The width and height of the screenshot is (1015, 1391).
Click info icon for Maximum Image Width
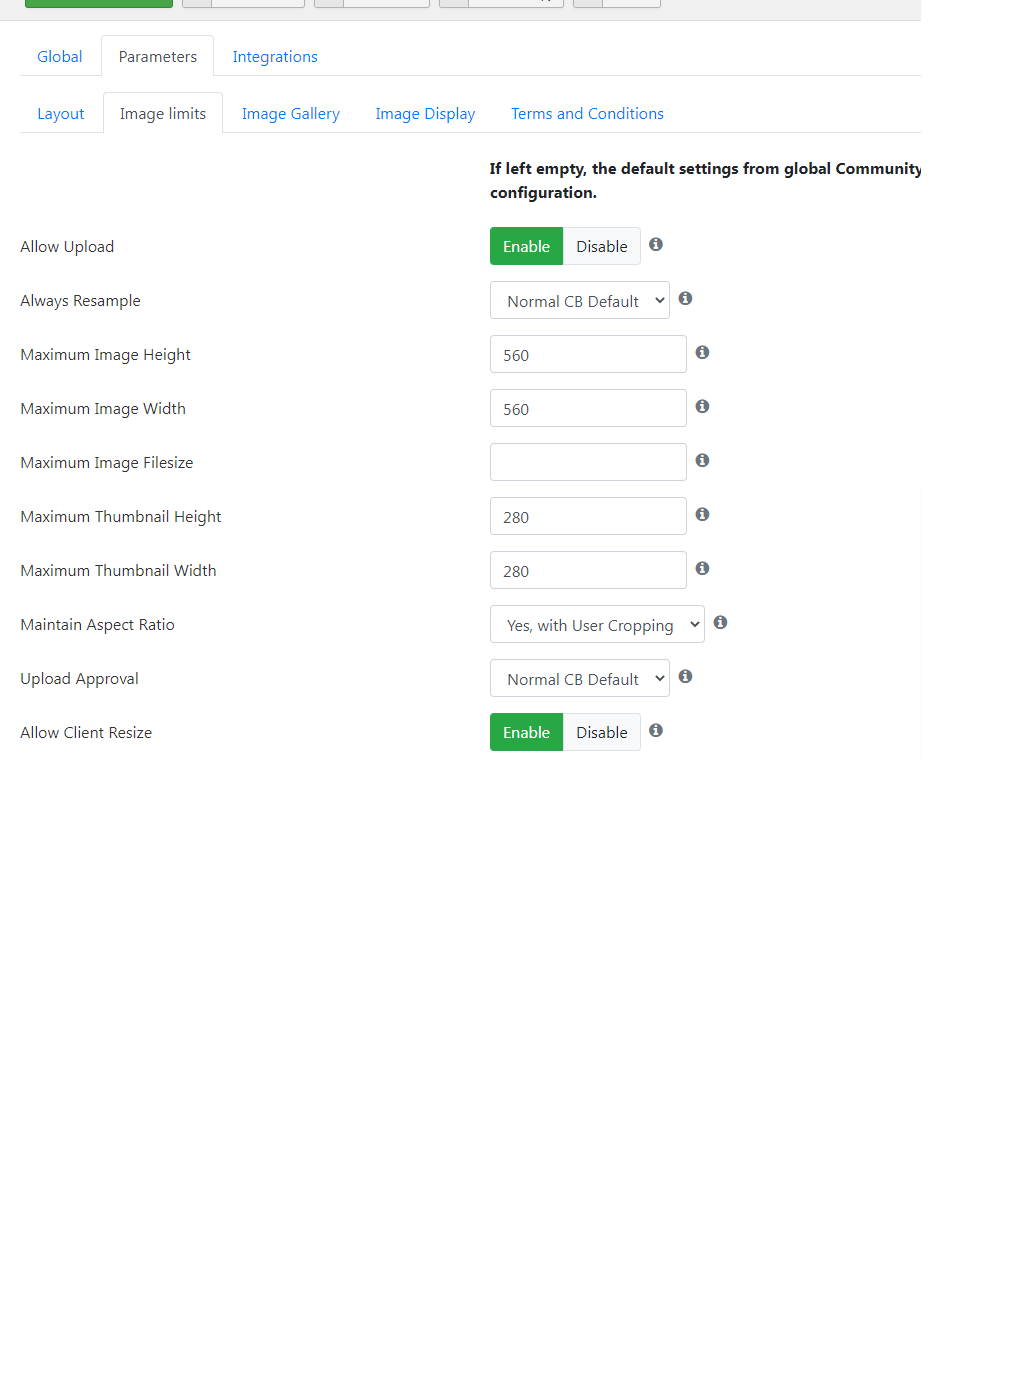(x=702, y=406)
